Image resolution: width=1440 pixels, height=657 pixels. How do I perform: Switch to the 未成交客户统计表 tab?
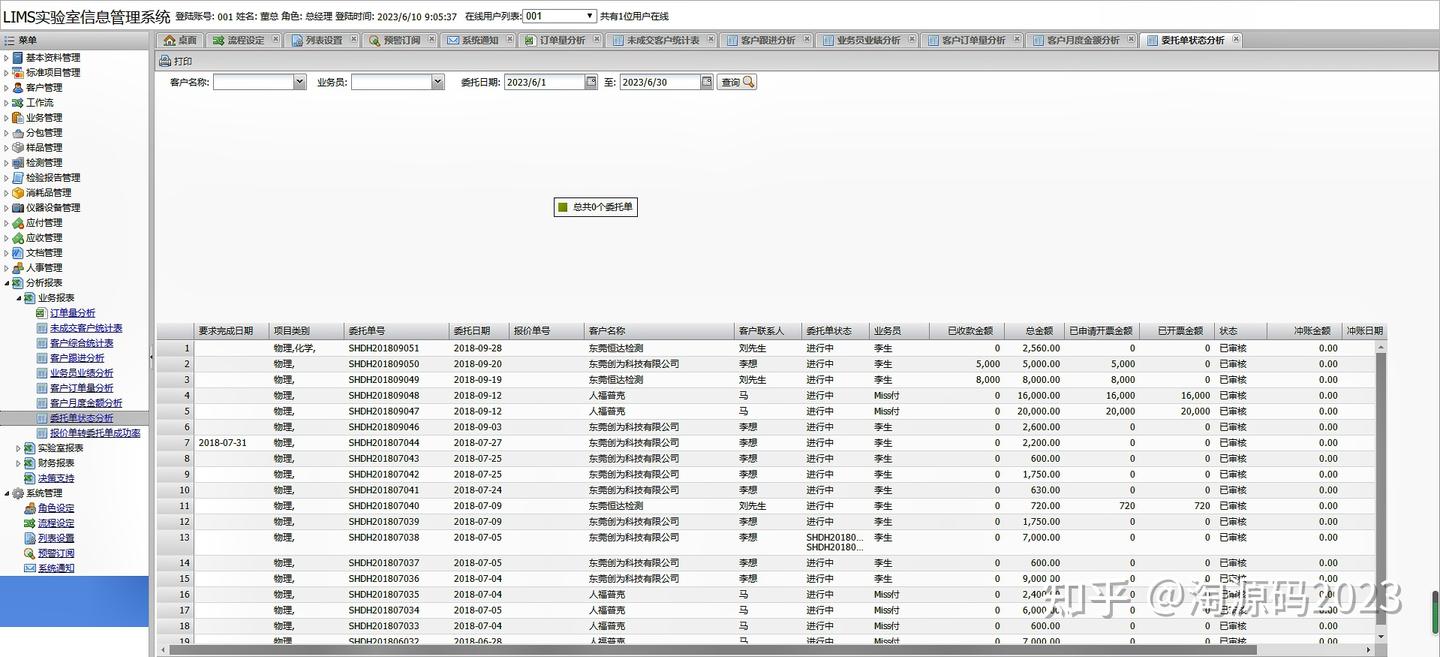(x=661, y=40)
